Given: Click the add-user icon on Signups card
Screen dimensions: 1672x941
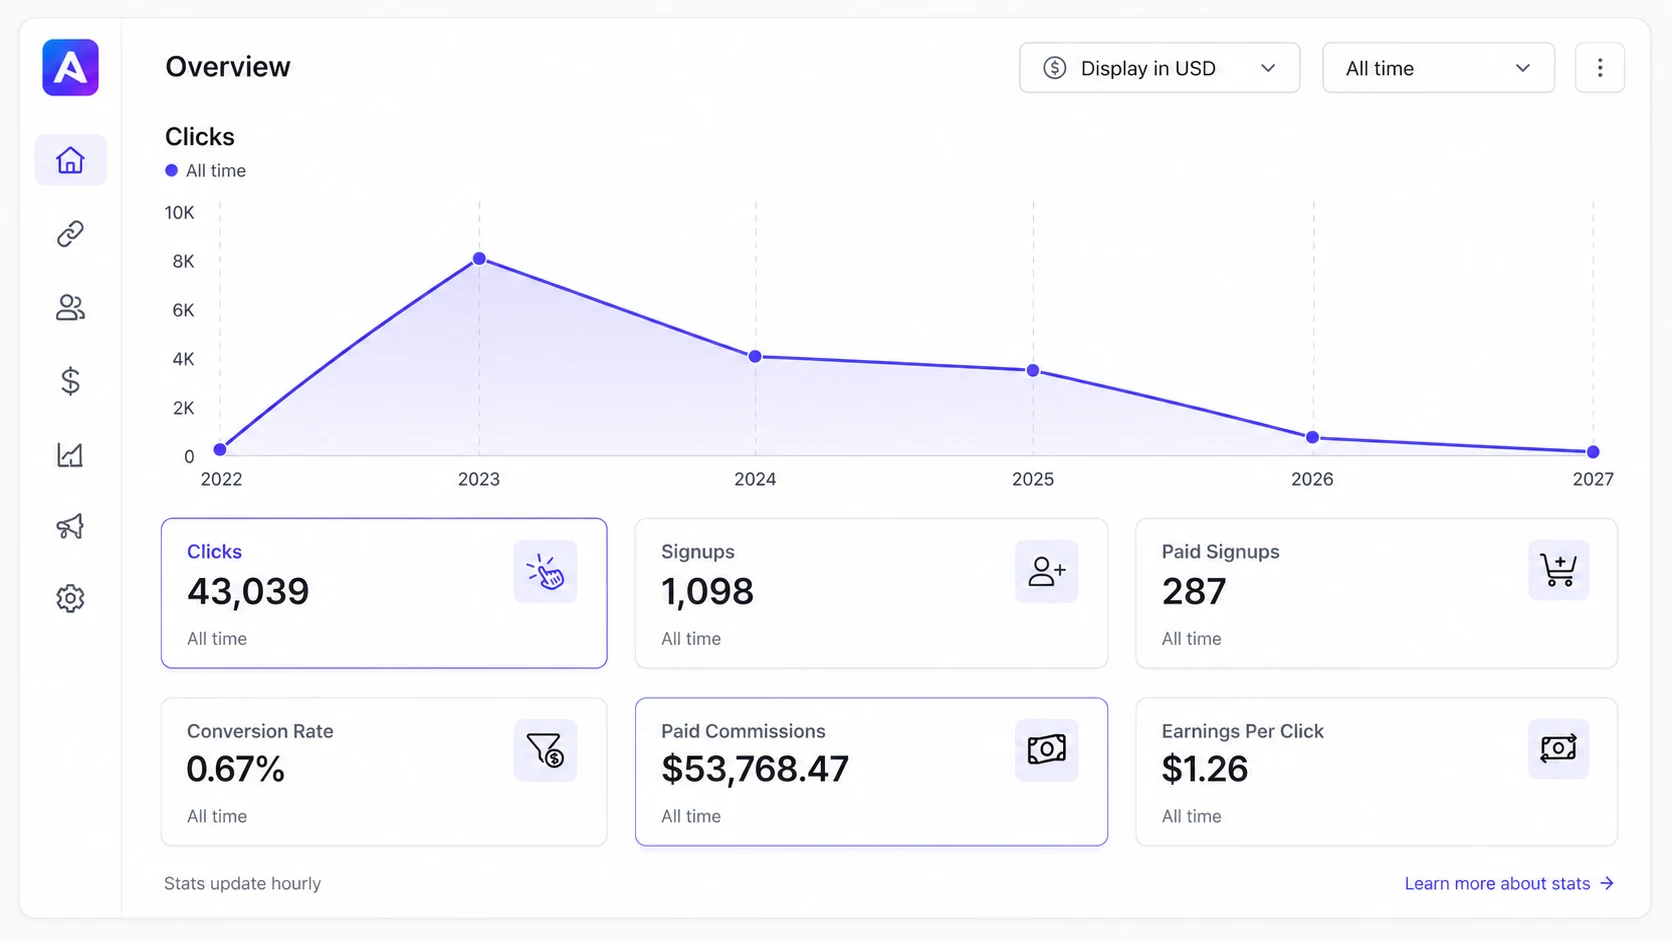Looking at the screenshot, I should [x=1046, y=571].
